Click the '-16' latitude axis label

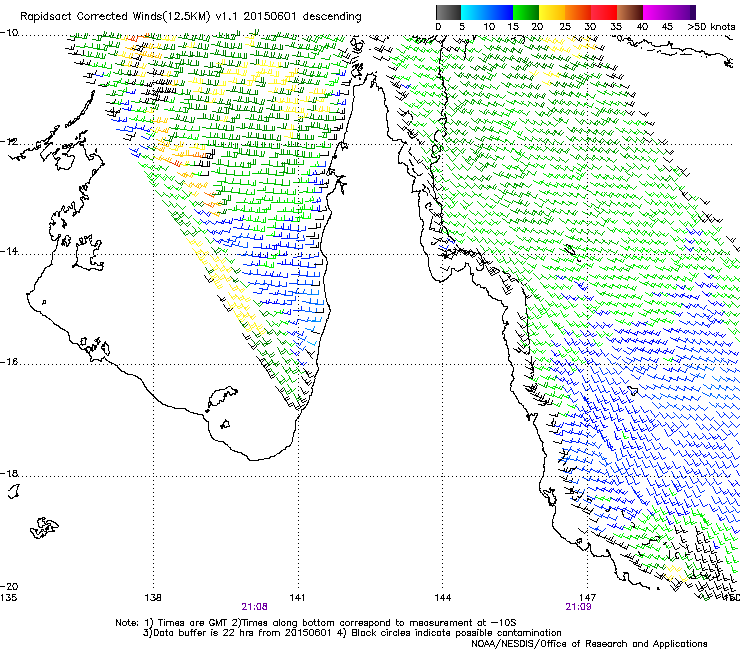pos(9,362)
